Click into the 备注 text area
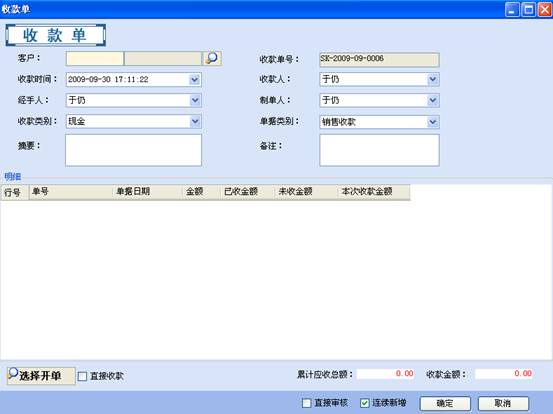This screenshot has height=414, width=553. pos(379,150)
